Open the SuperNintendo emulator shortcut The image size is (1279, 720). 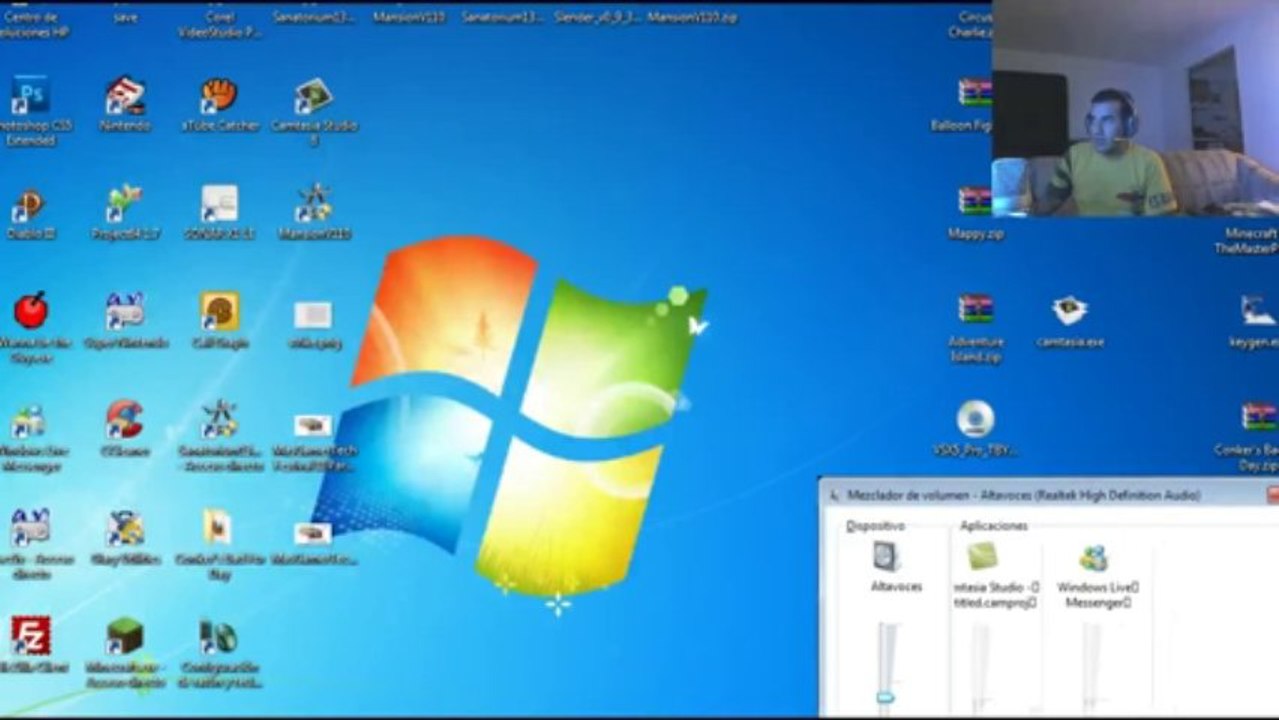click(x=125, y=311)
